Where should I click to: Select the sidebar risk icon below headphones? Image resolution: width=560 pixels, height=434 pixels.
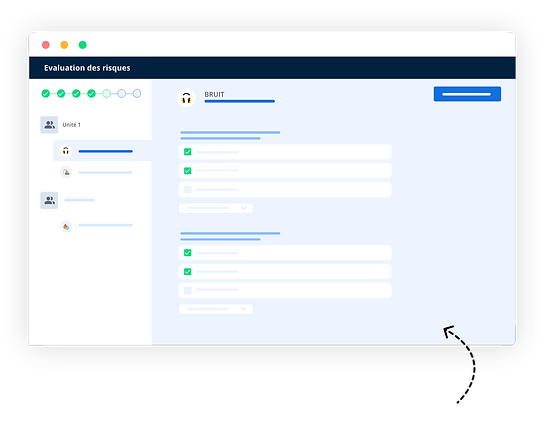tap(66, 172)
